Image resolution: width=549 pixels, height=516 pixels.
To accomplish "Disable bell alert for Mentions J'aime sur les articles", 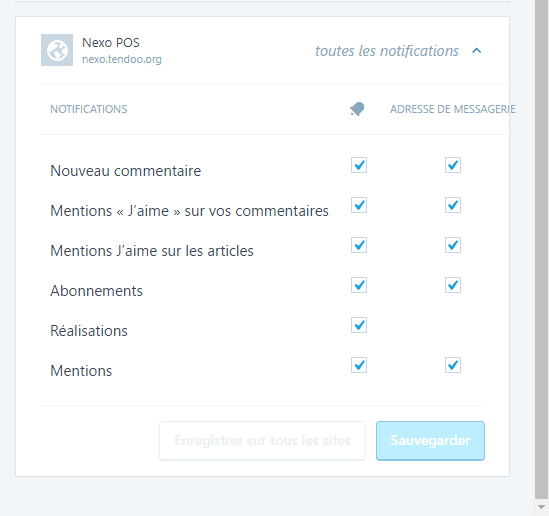I will (359, 245).
